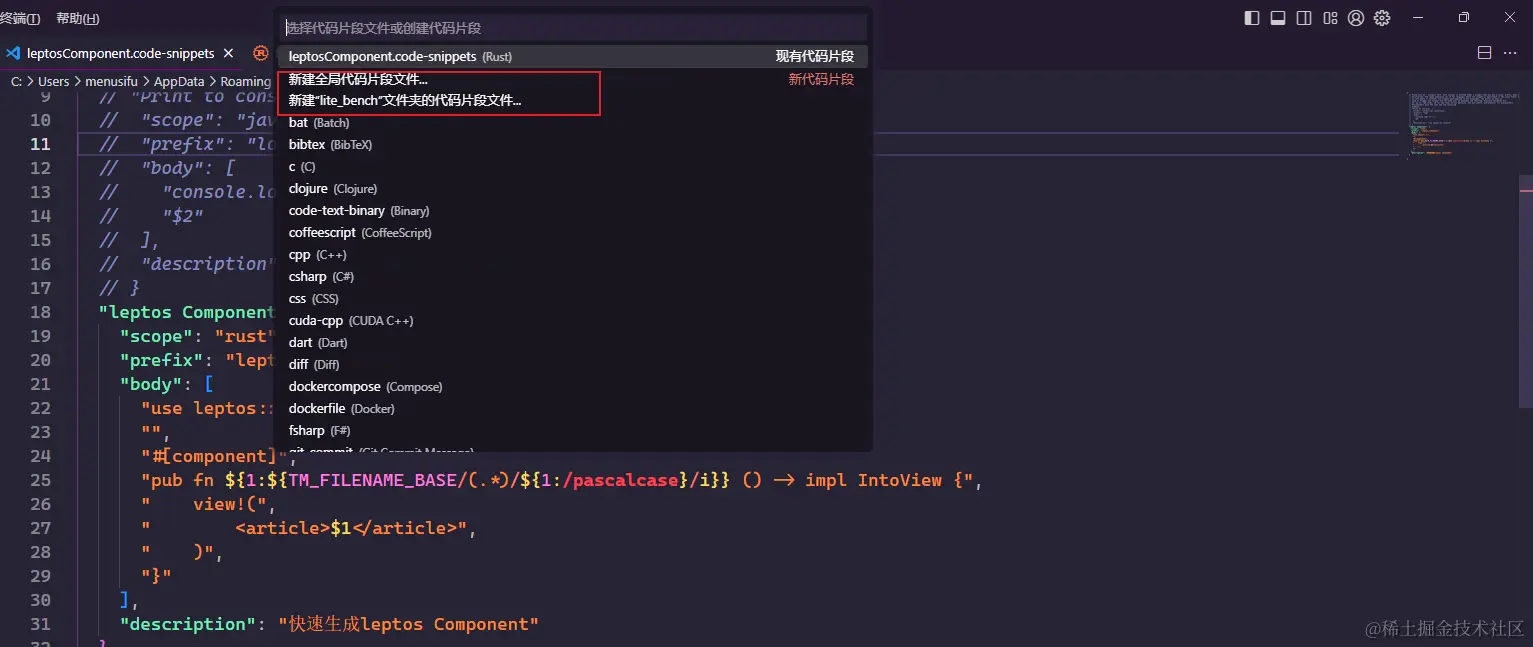
Task: Open the 终端(T) menu
Action: [20, 18]
